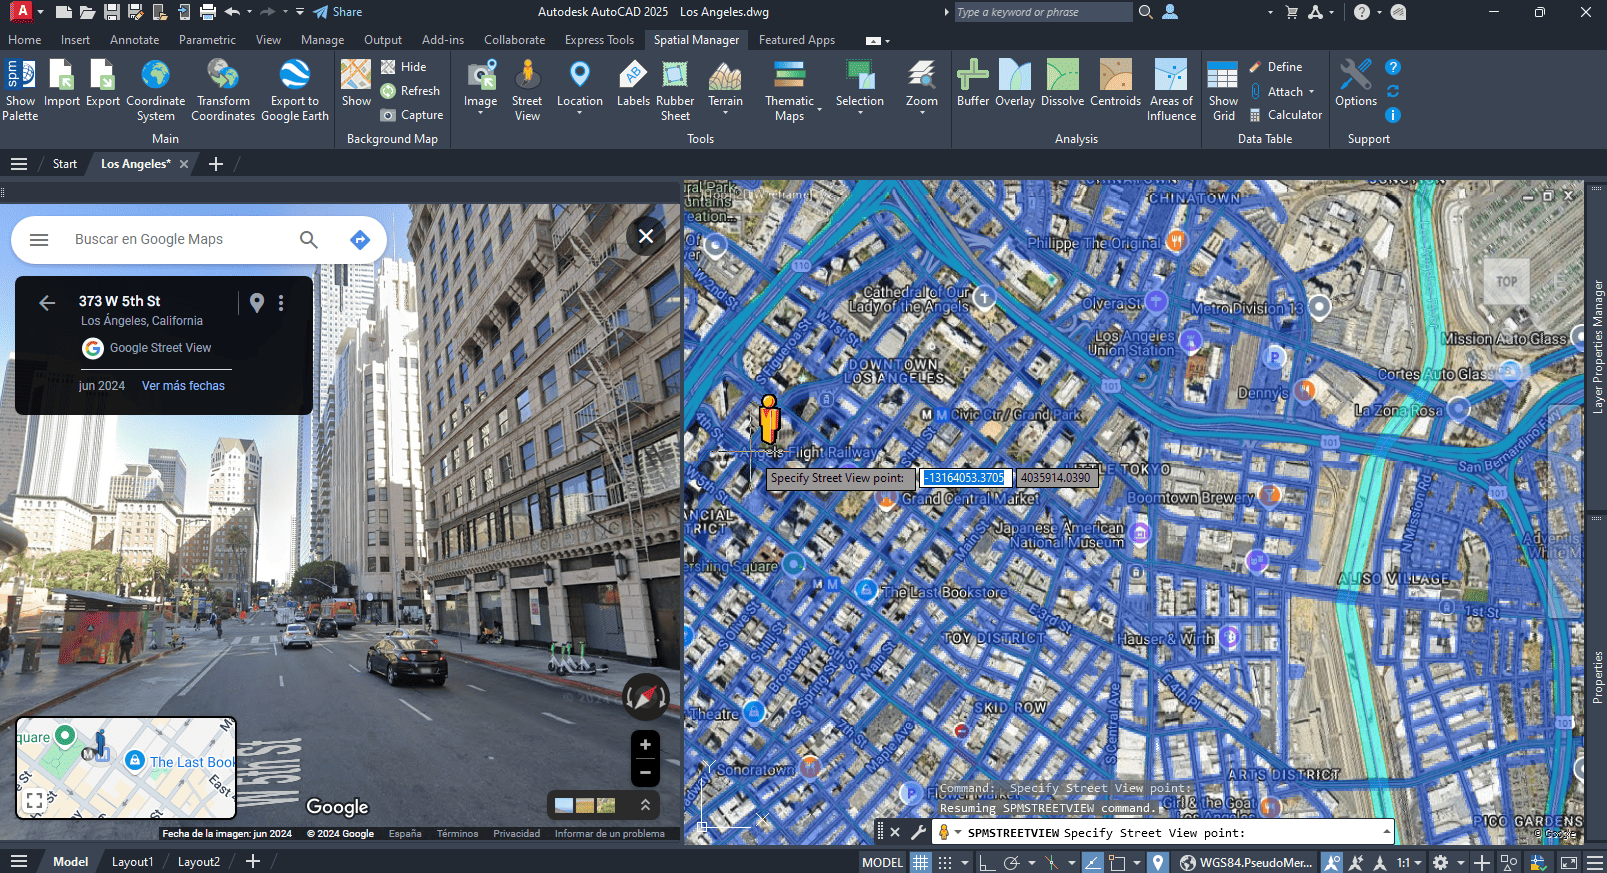
Task: Switch to the Layout1 tab
Action: point(132,862)
